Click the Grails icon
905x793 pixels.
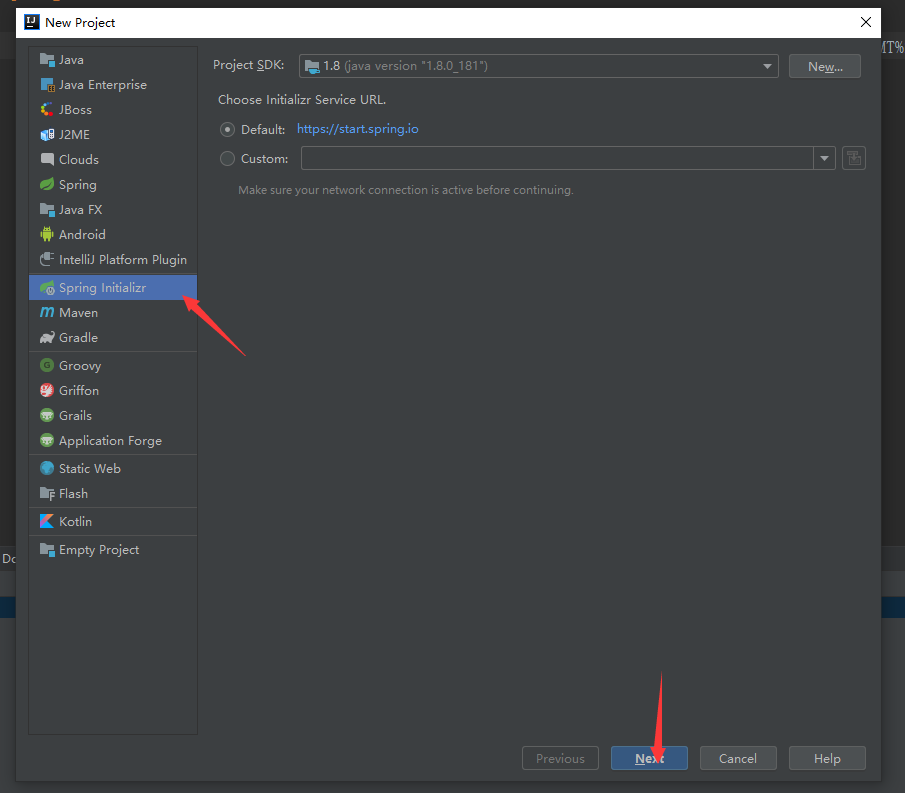[x=47, y=416]
